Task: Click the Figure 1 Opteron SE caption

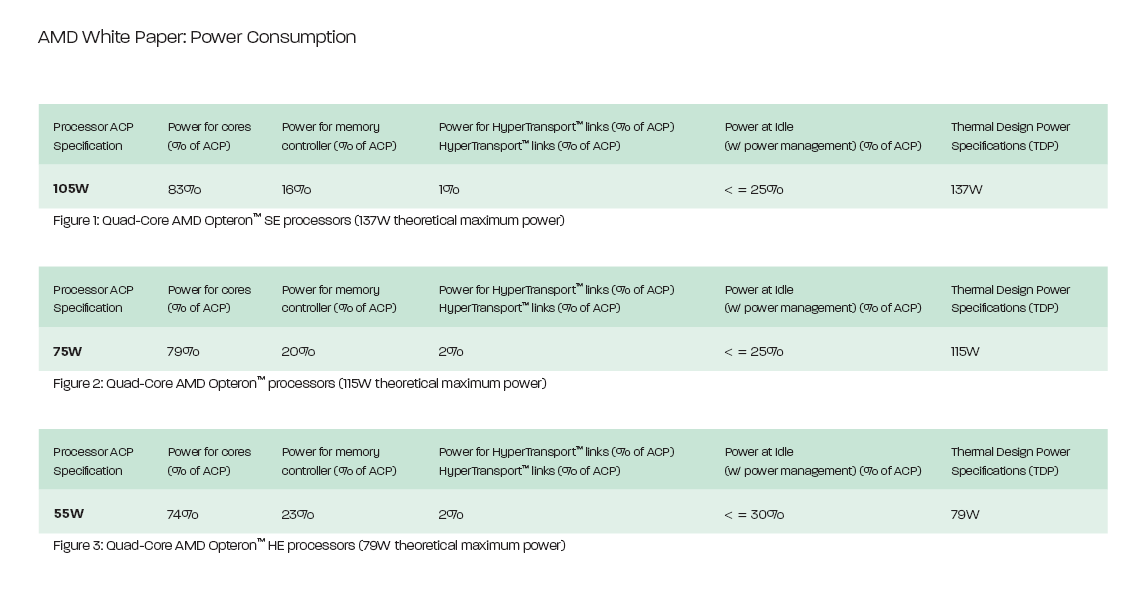Action: click(308, 220)
